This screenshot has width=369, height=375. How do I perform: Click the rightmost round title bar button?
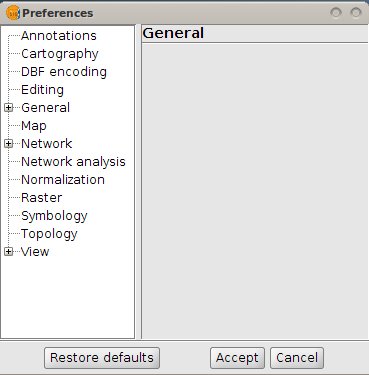(x=356, y=13)
